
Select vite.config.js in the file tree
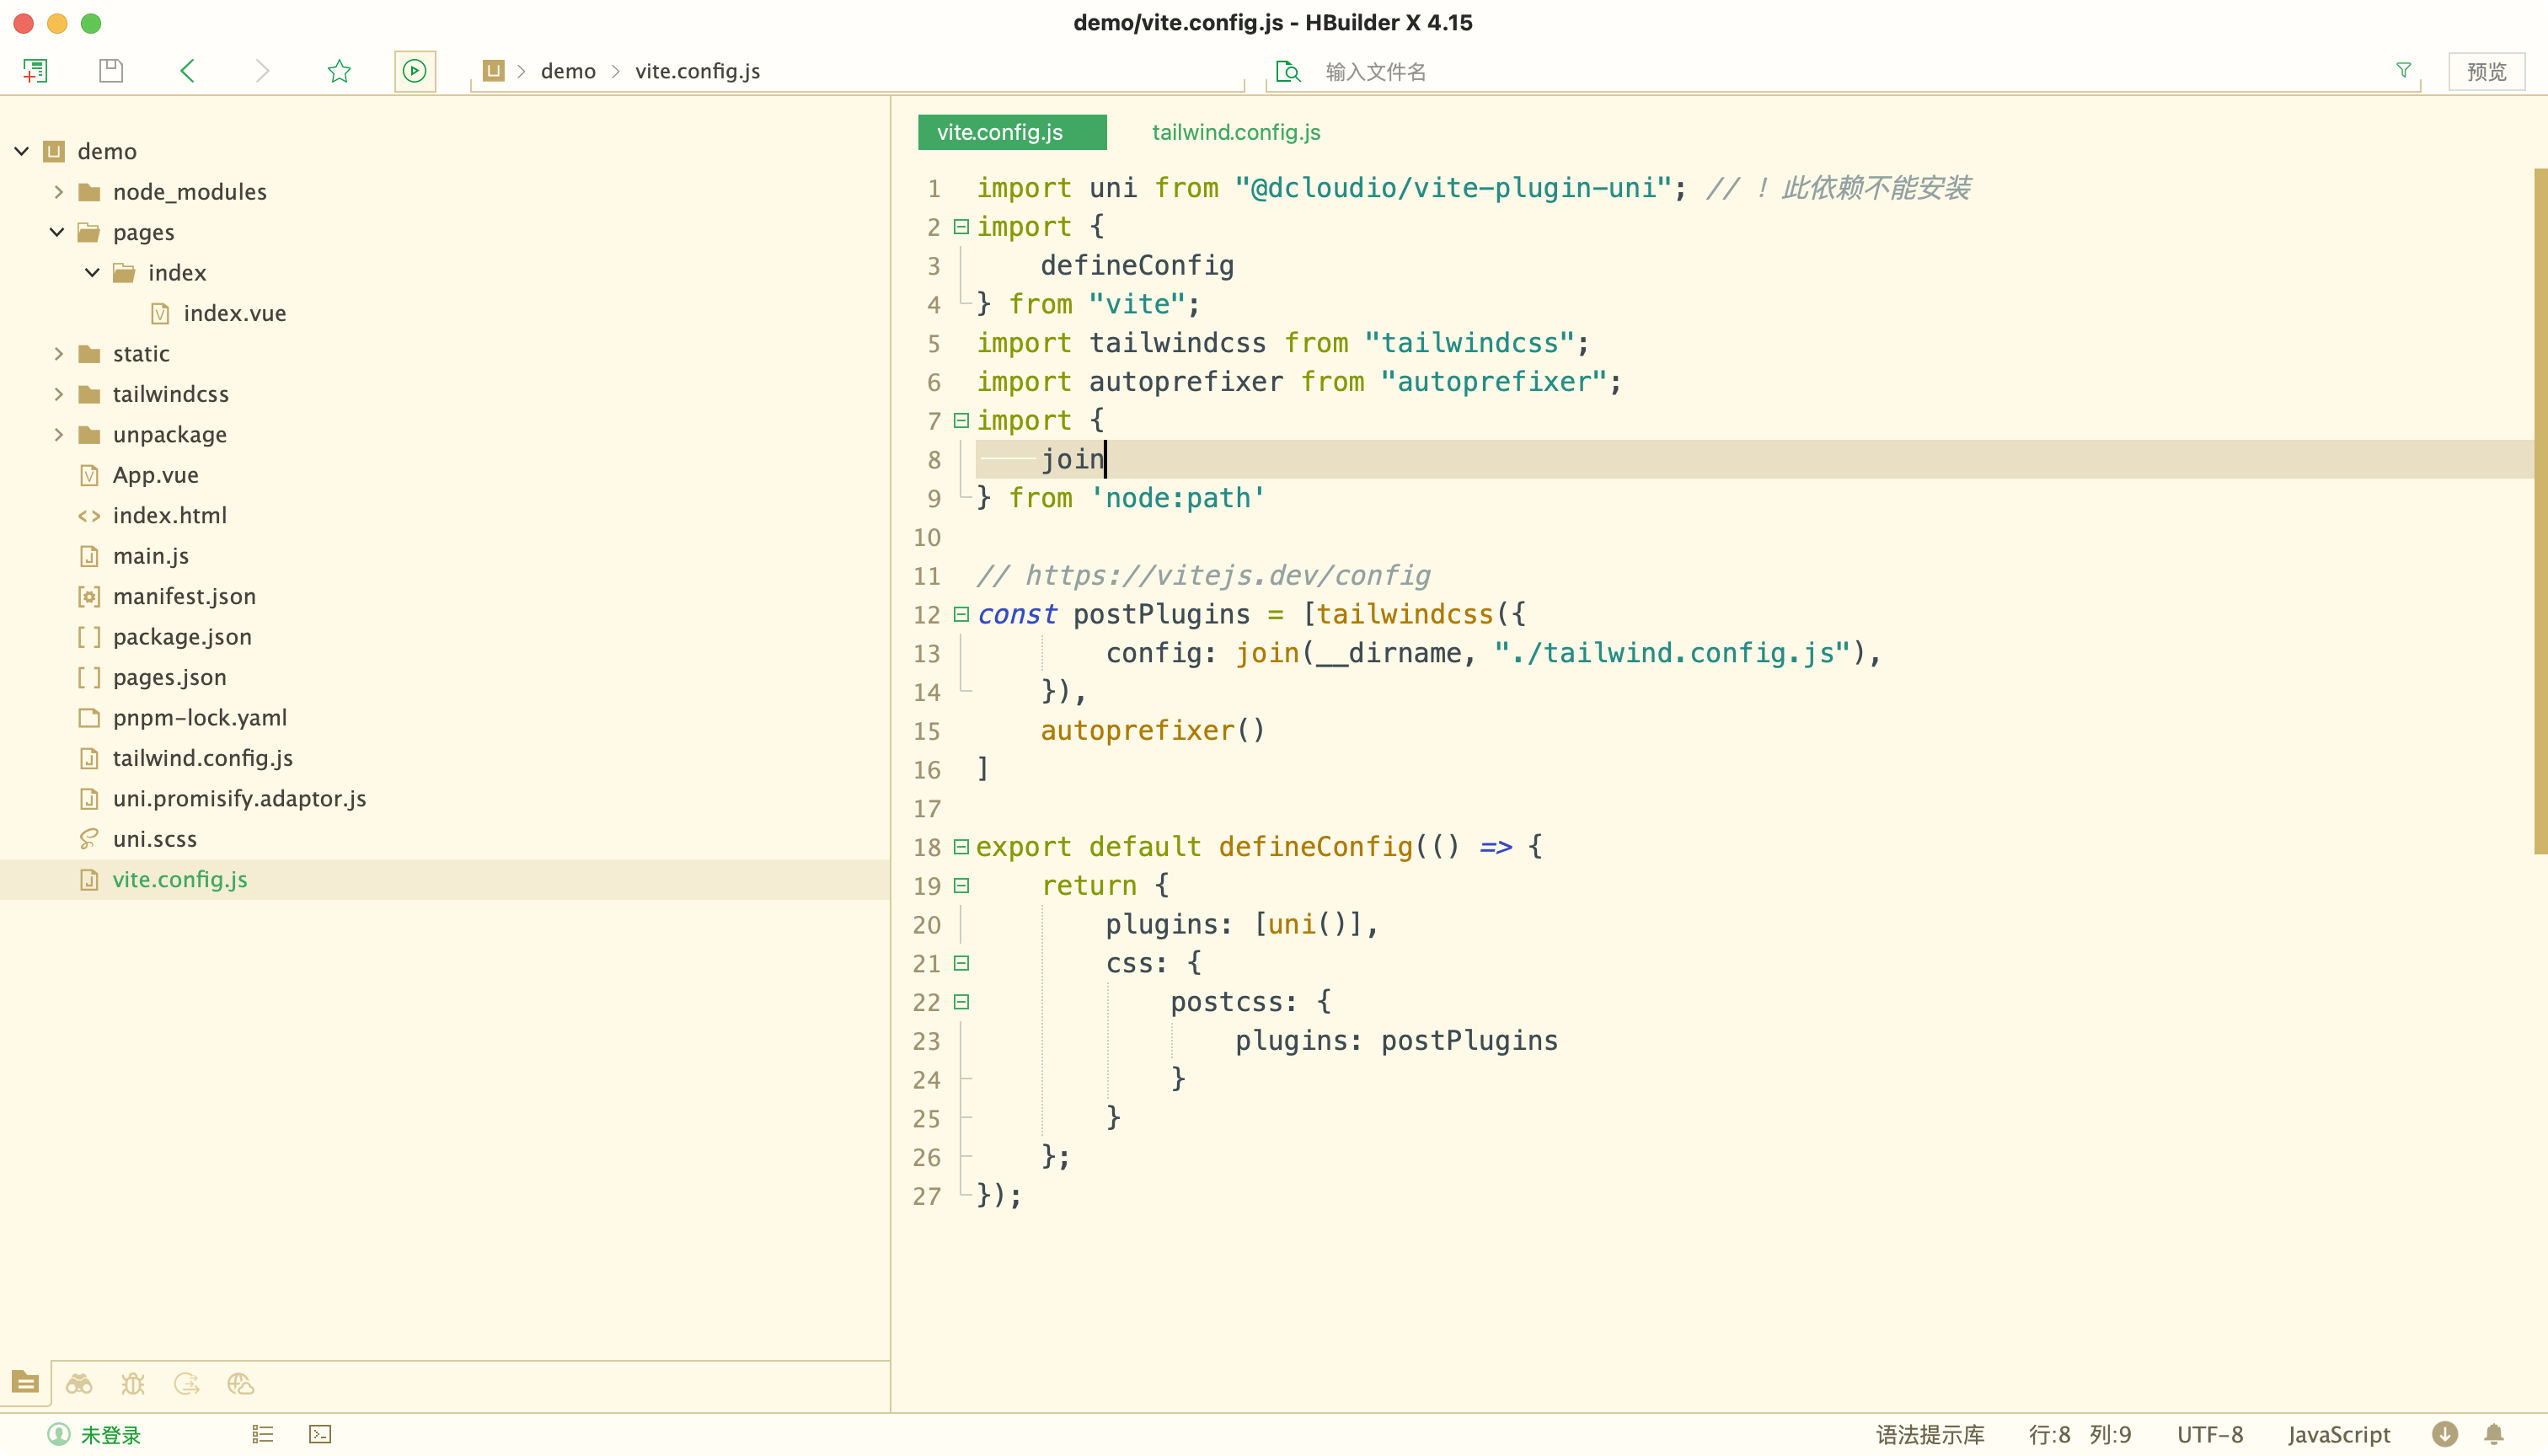pos(180,880)
